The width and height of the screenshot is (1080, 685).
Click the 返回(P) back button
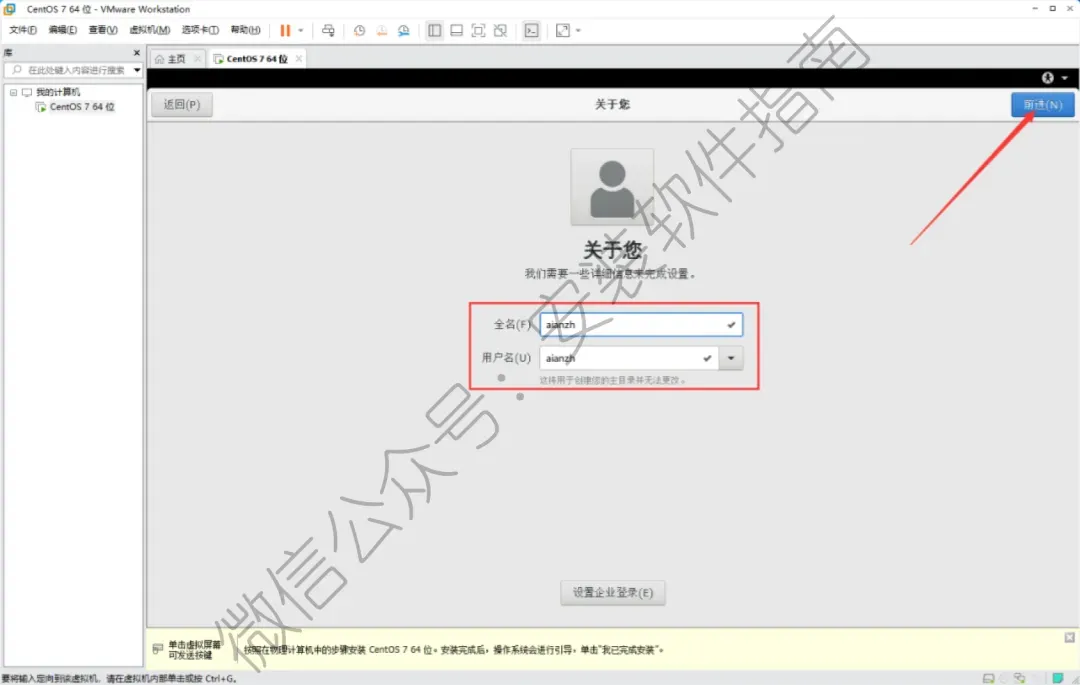pyautogui.click(x=182, y=105)
